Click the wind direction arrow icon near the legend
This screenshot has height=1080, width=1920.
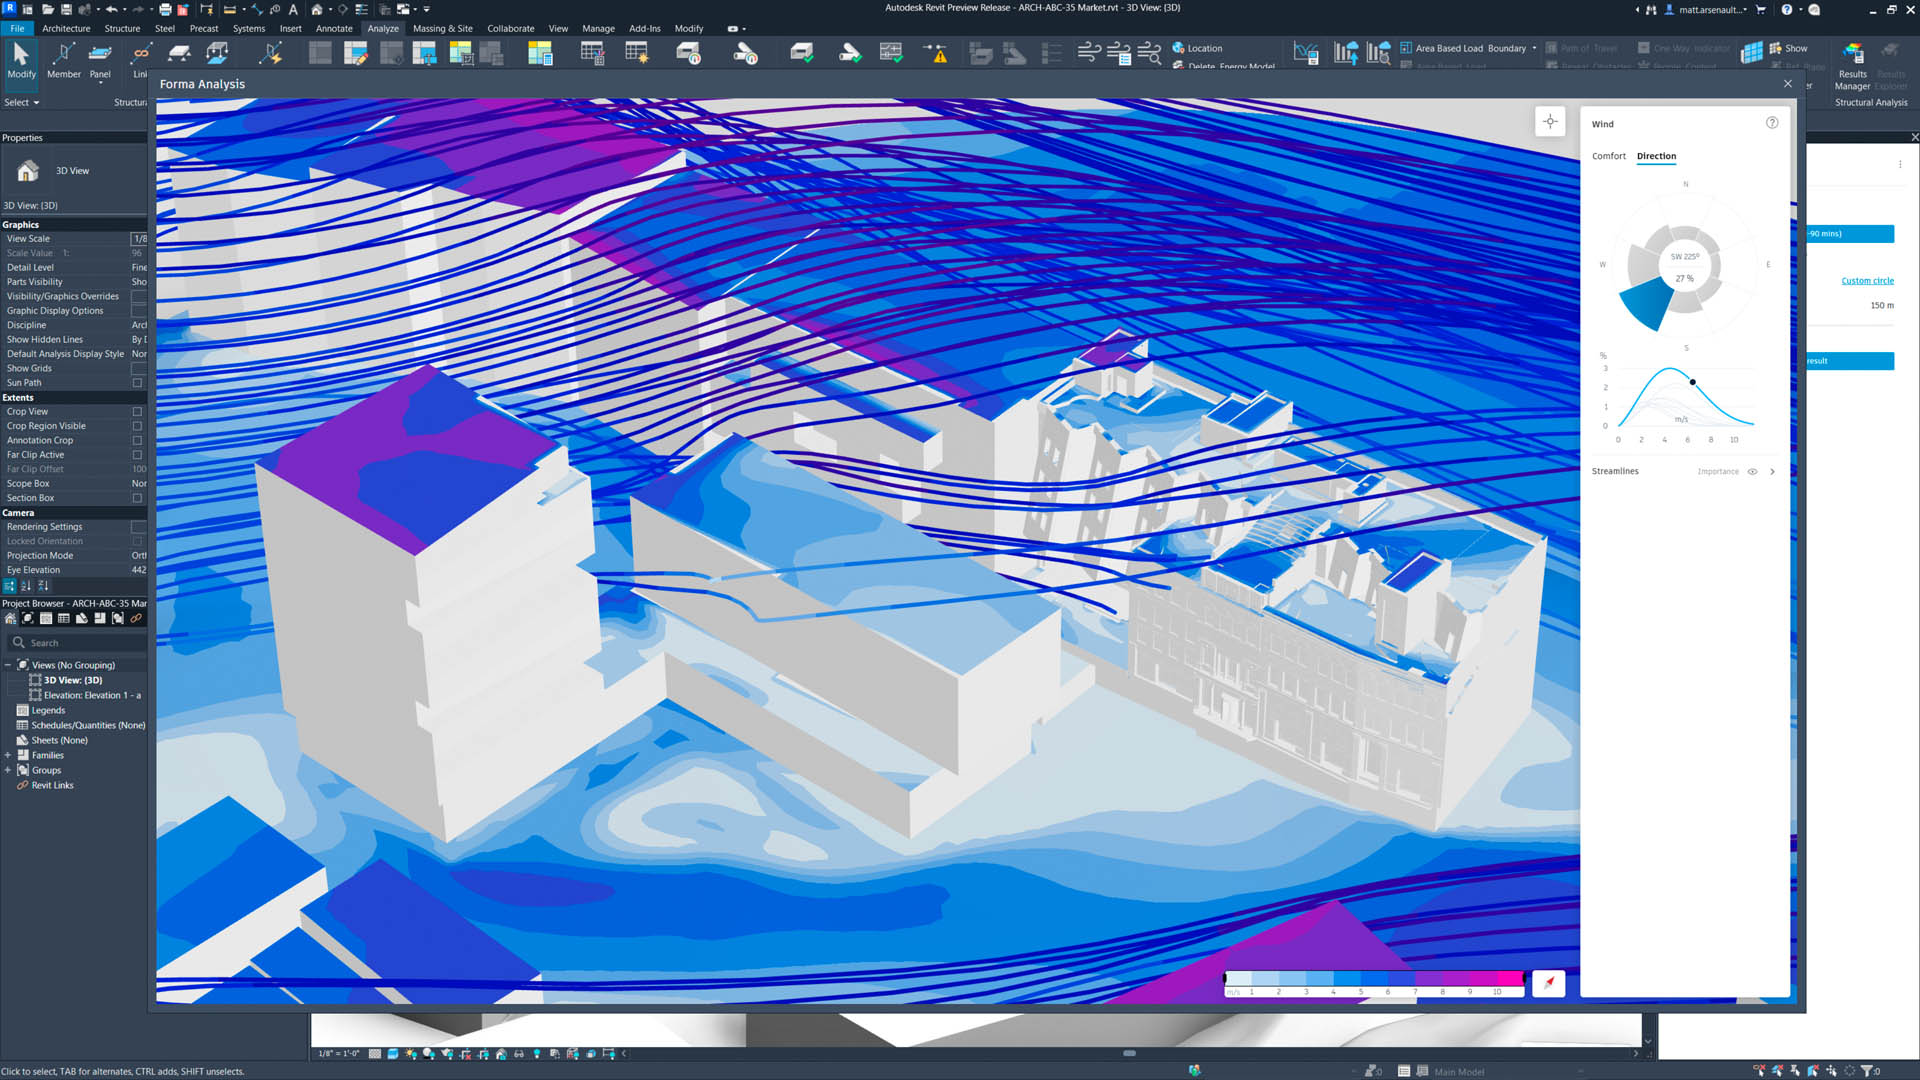[1547, 983]
